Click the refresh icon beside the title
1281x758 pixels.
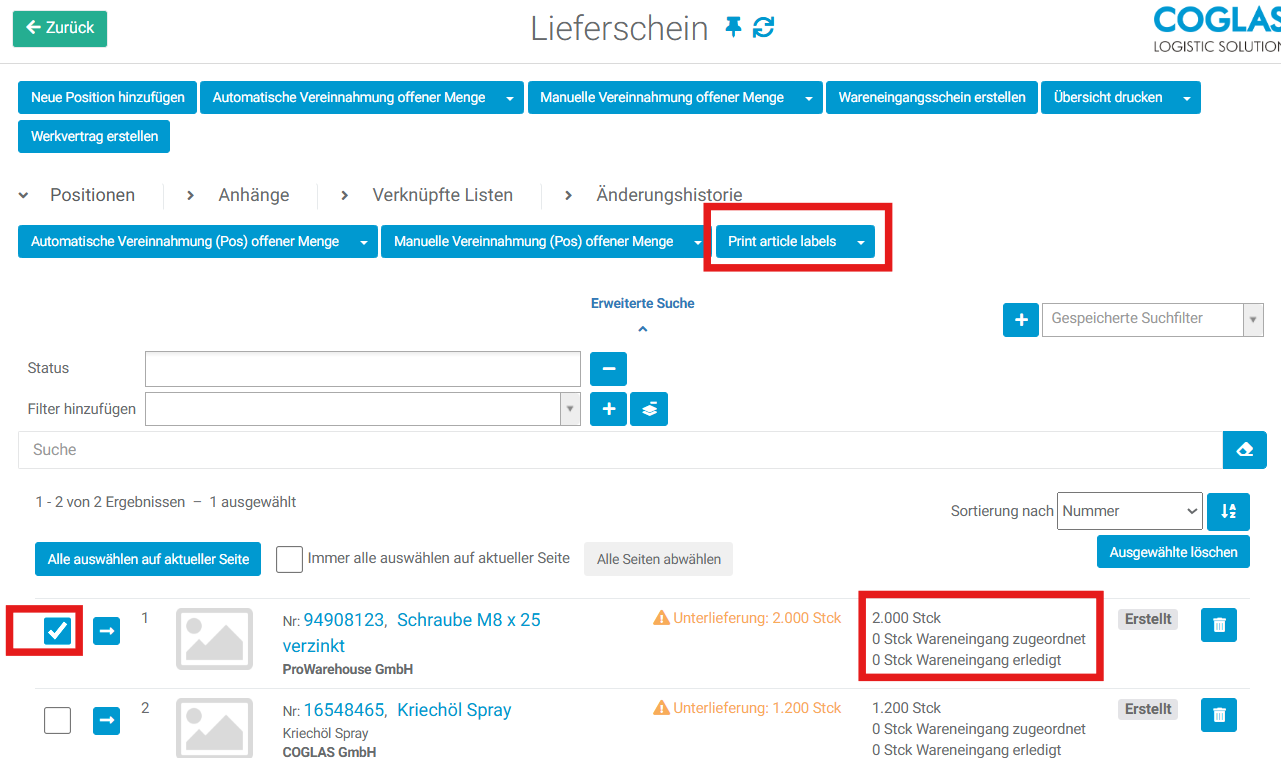coord(764,28)
